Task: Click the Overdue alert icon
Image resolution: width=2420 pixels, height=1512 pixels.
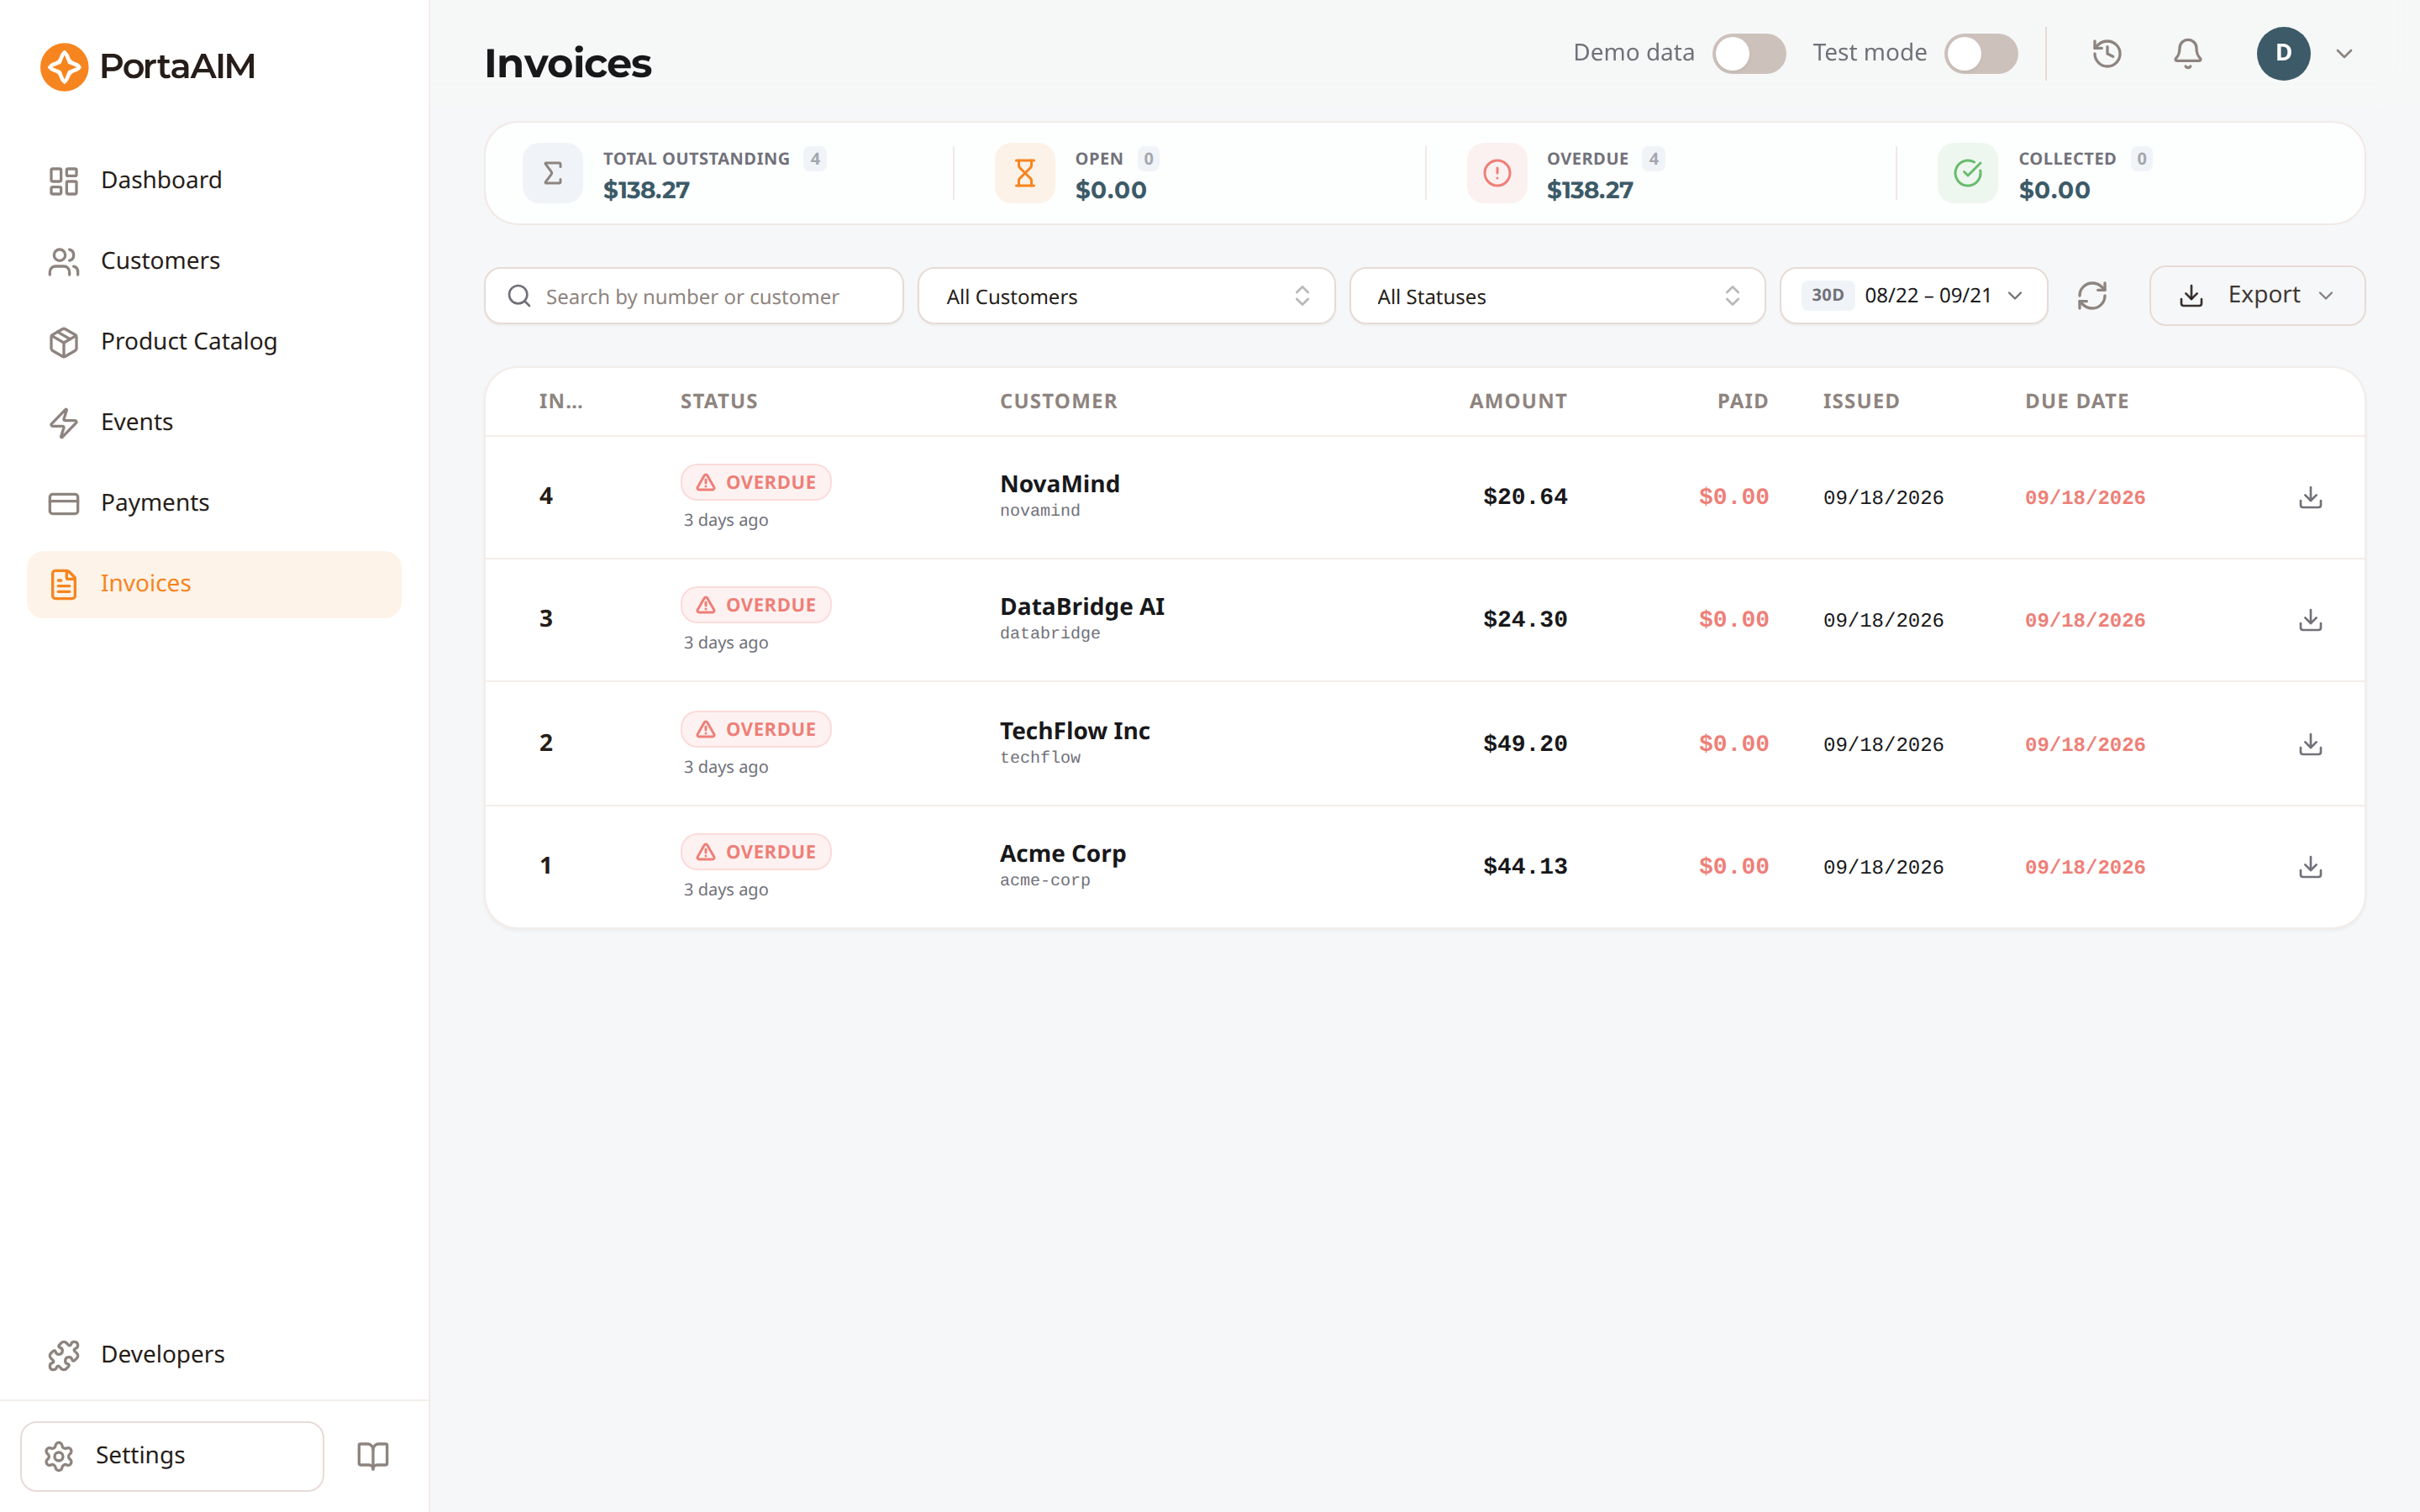Action: 1497,173
